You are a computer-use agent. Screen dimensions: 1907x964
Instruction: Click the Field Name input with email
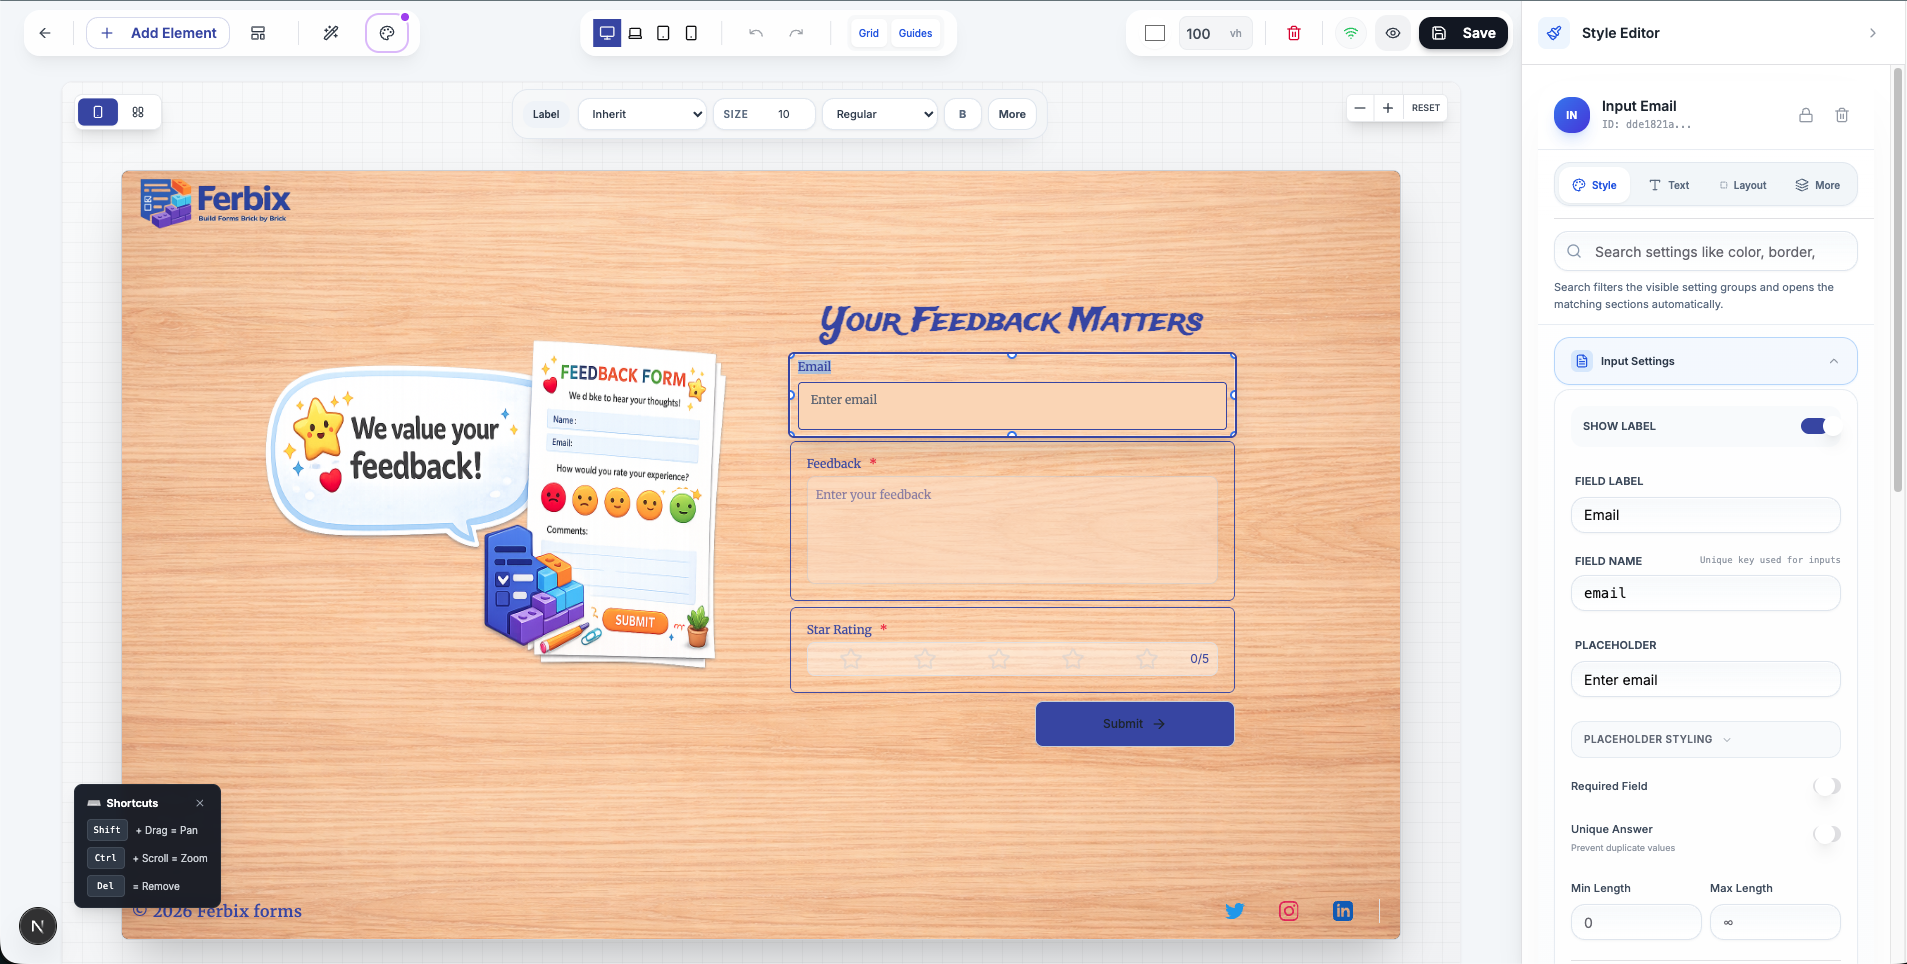click(x=1706, y=593)
